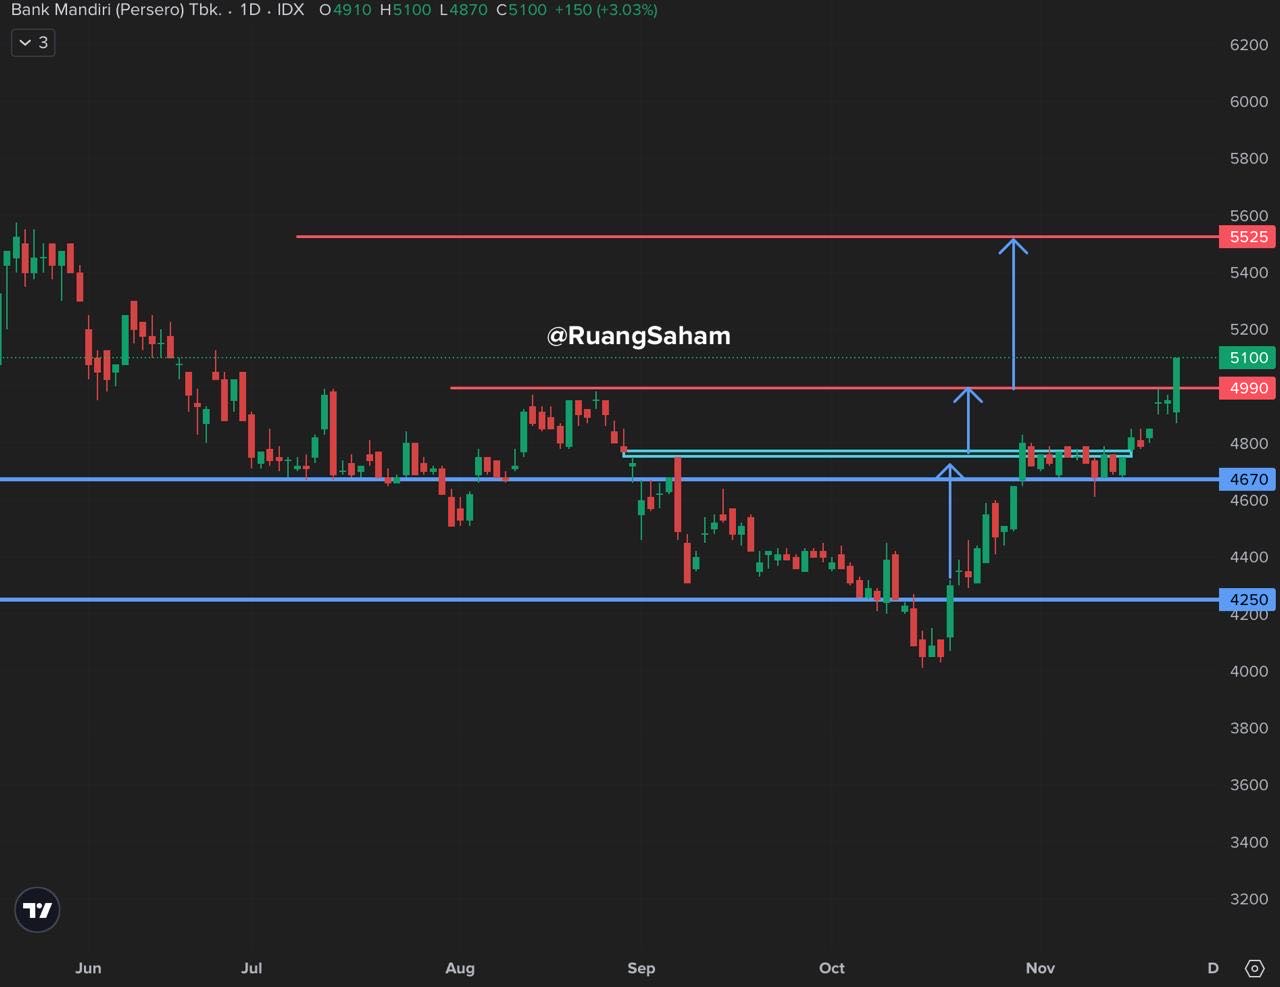Select the cyan rectangle zone near 4770
This screenshot has height=987, width=1280.
876,454
